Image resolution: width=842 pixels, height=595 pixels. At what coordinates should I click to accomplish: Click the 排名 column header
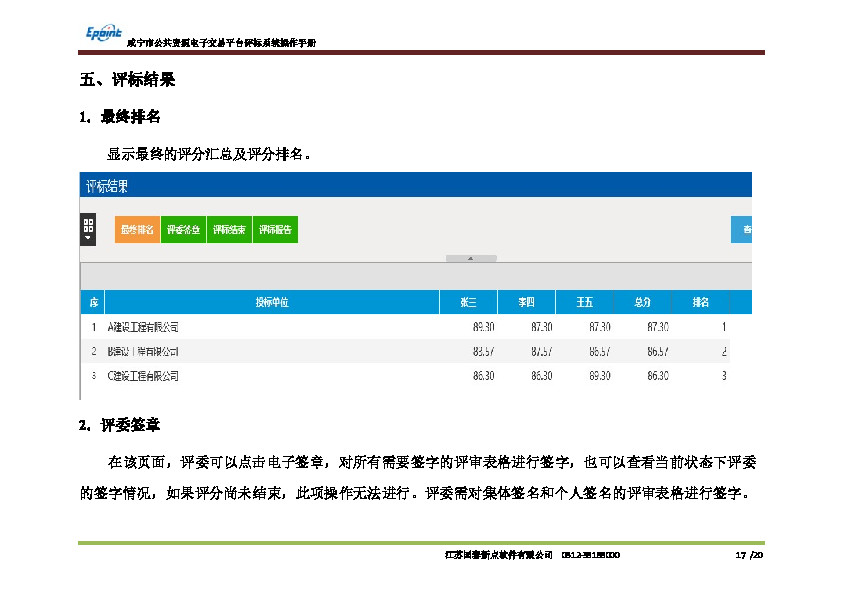(701, 302)
